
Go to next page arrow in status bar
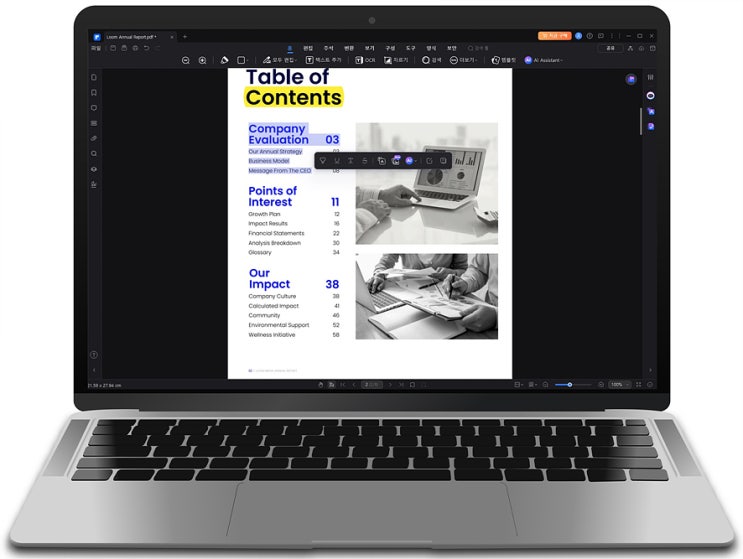coord(390,385)
